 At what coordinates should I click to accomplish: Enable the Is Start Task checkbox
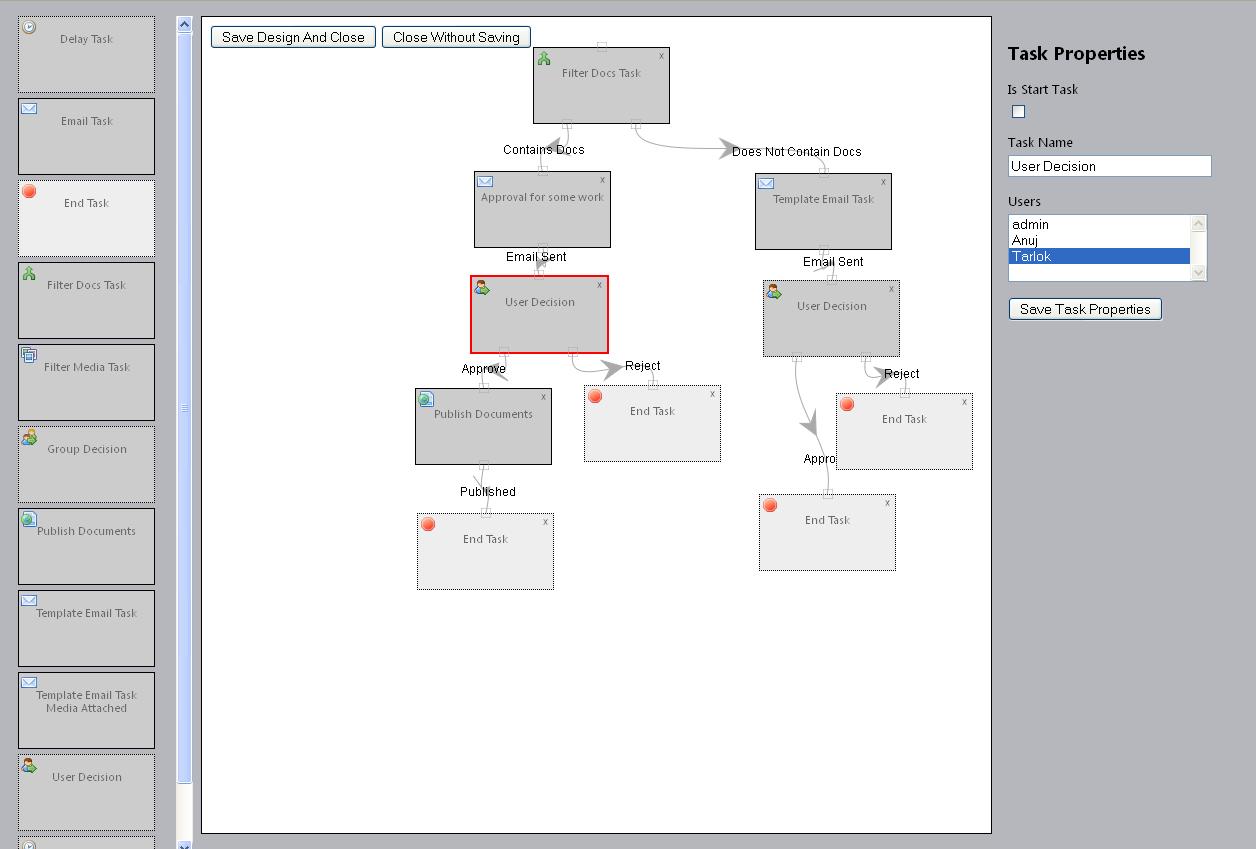point(1019,111)
